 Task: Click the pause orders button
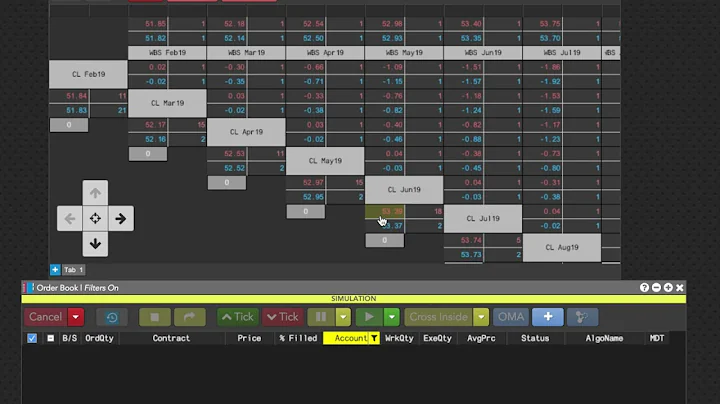coord(321,317)
